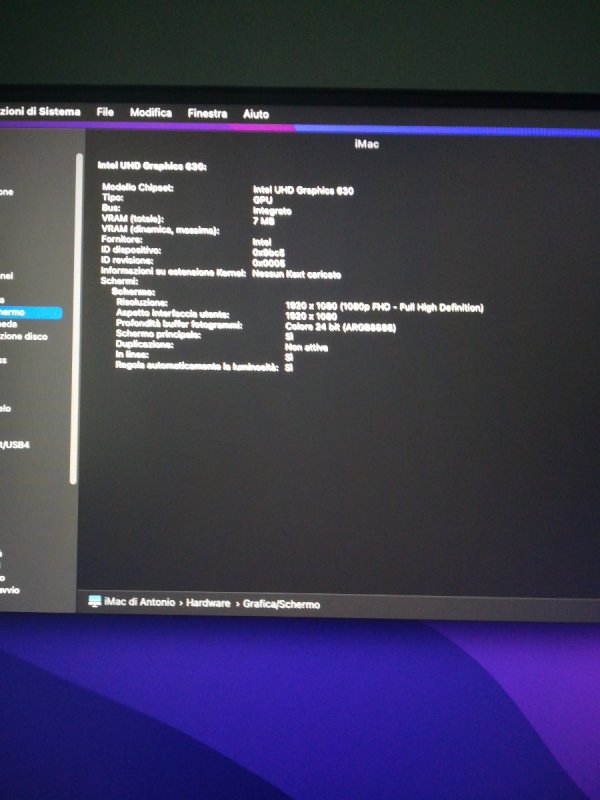Screen dimensions: 600x800
Task: Click the iMac computer icon in the path bar
Action: pos(94,601)
